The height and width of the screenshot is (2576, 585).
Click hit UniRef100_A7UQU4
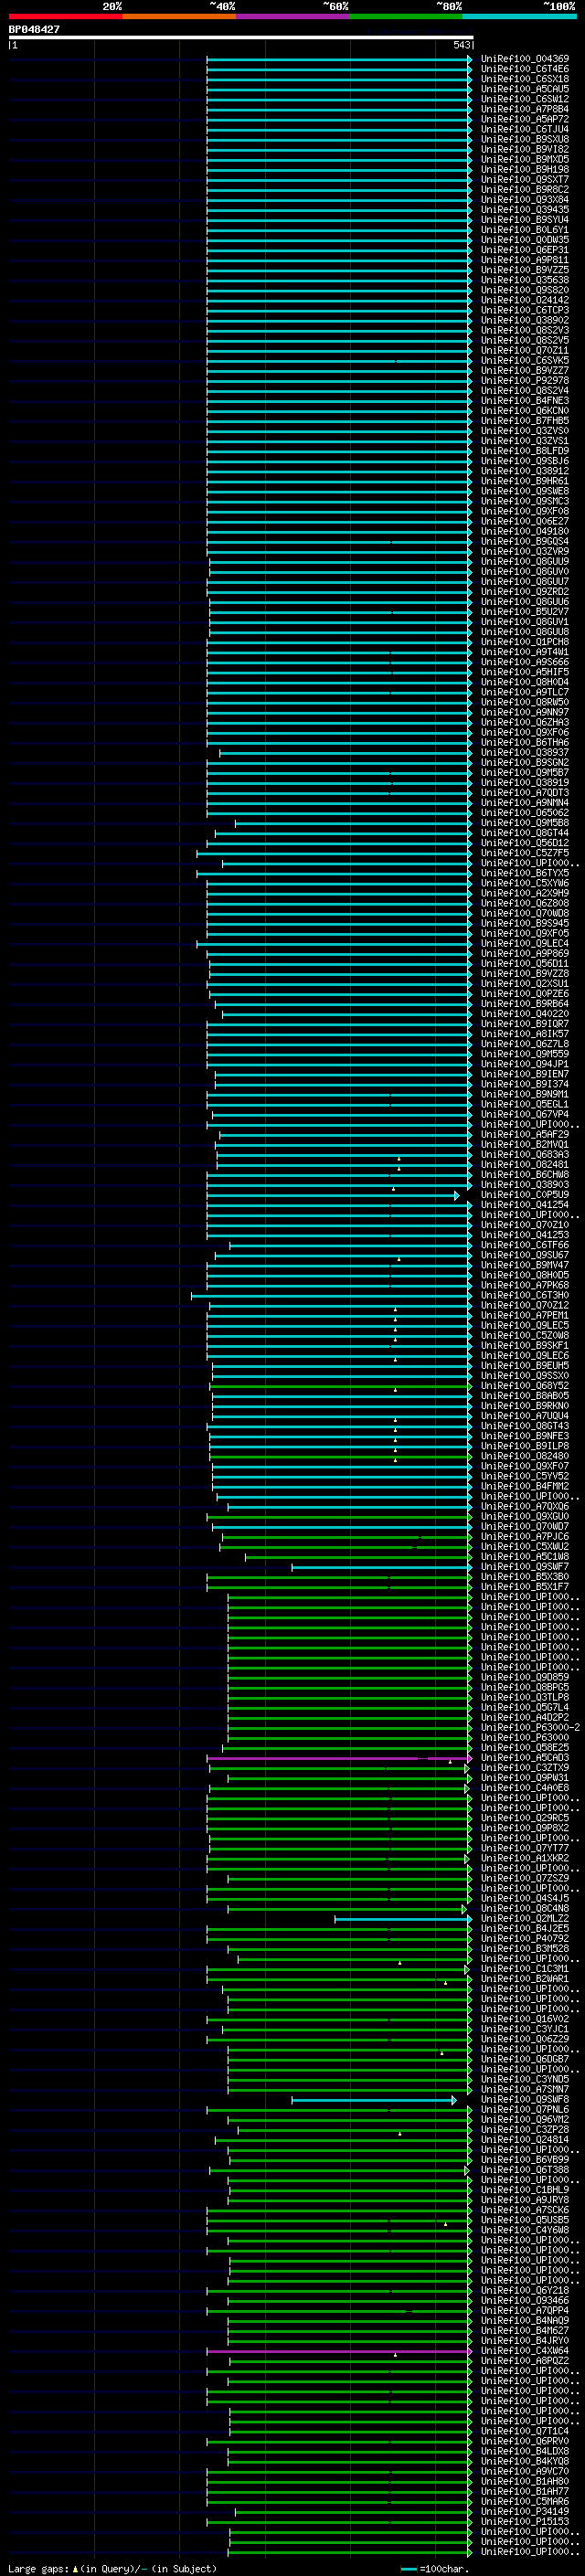tap(524, 1416)
